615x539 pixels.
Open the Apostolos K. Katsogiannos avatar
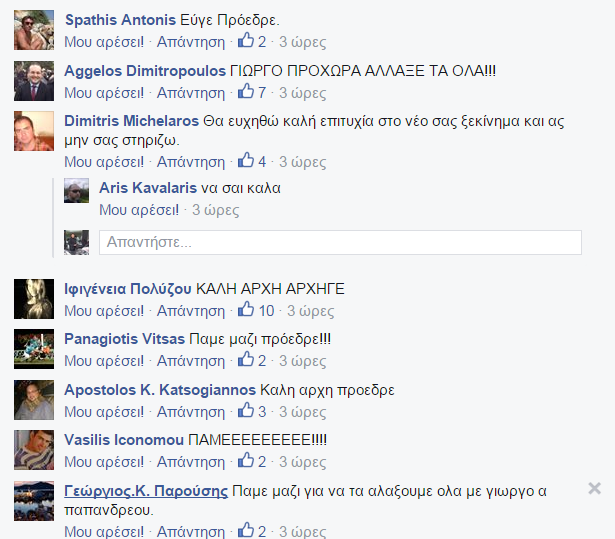(x=34, y=400)
